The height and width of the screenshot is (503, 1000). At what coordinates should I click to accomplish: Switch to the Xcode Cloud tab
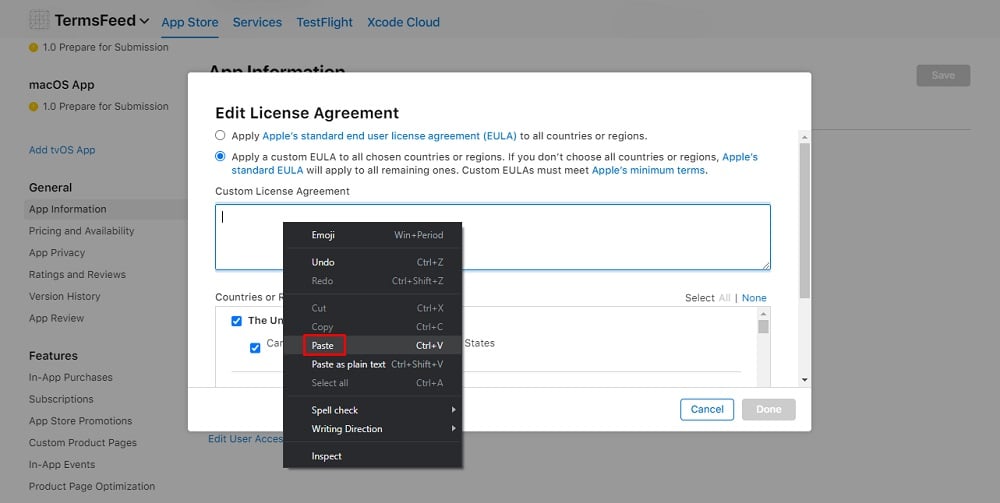click(x=403, y=22)
